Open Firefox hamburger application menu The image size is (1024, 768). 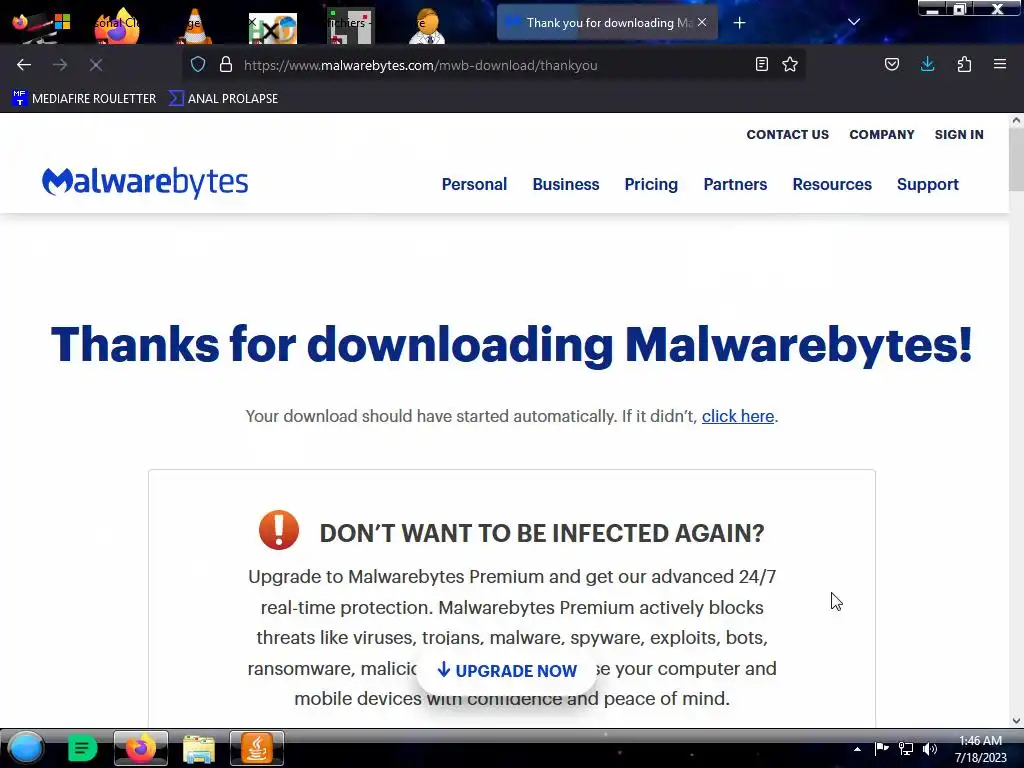coord(1000,65)
